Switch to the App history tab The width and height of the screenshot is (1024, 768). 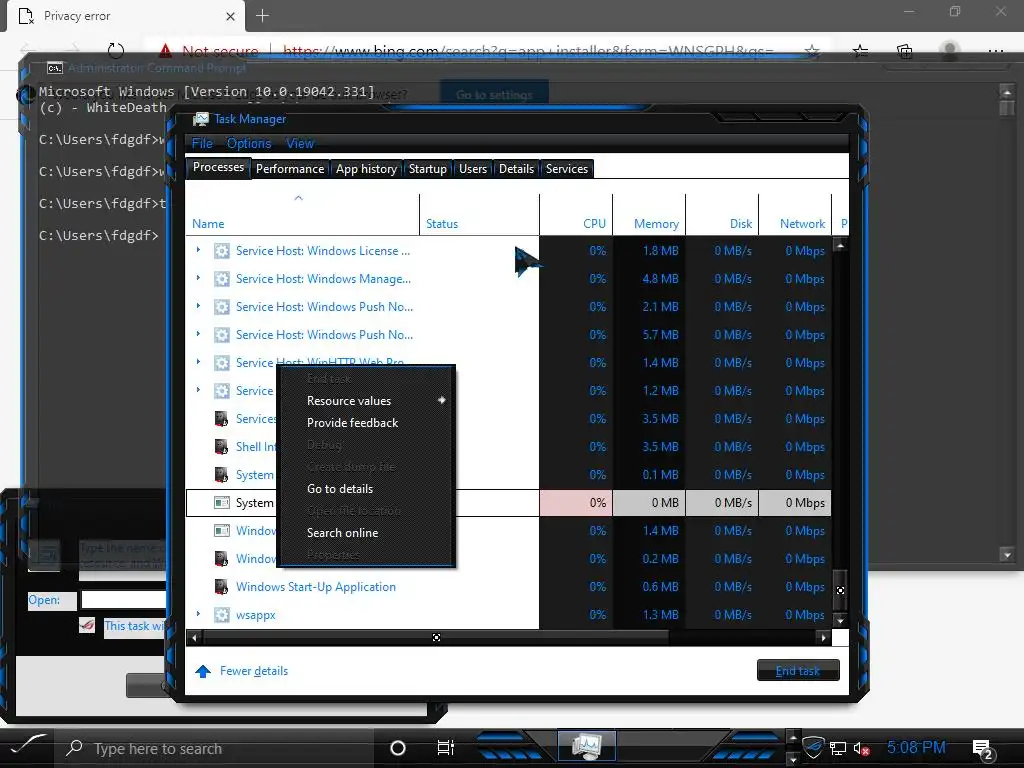[x=366, y=169]
